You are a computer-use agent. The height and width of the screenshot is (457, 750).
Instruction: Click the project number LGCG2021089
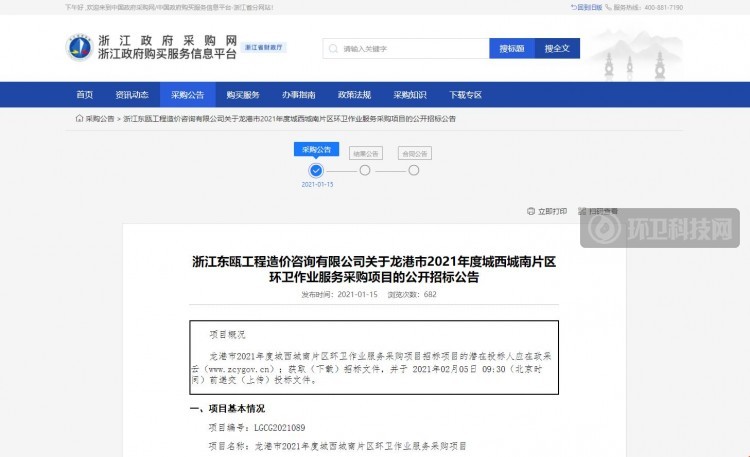tap(280, 428)
